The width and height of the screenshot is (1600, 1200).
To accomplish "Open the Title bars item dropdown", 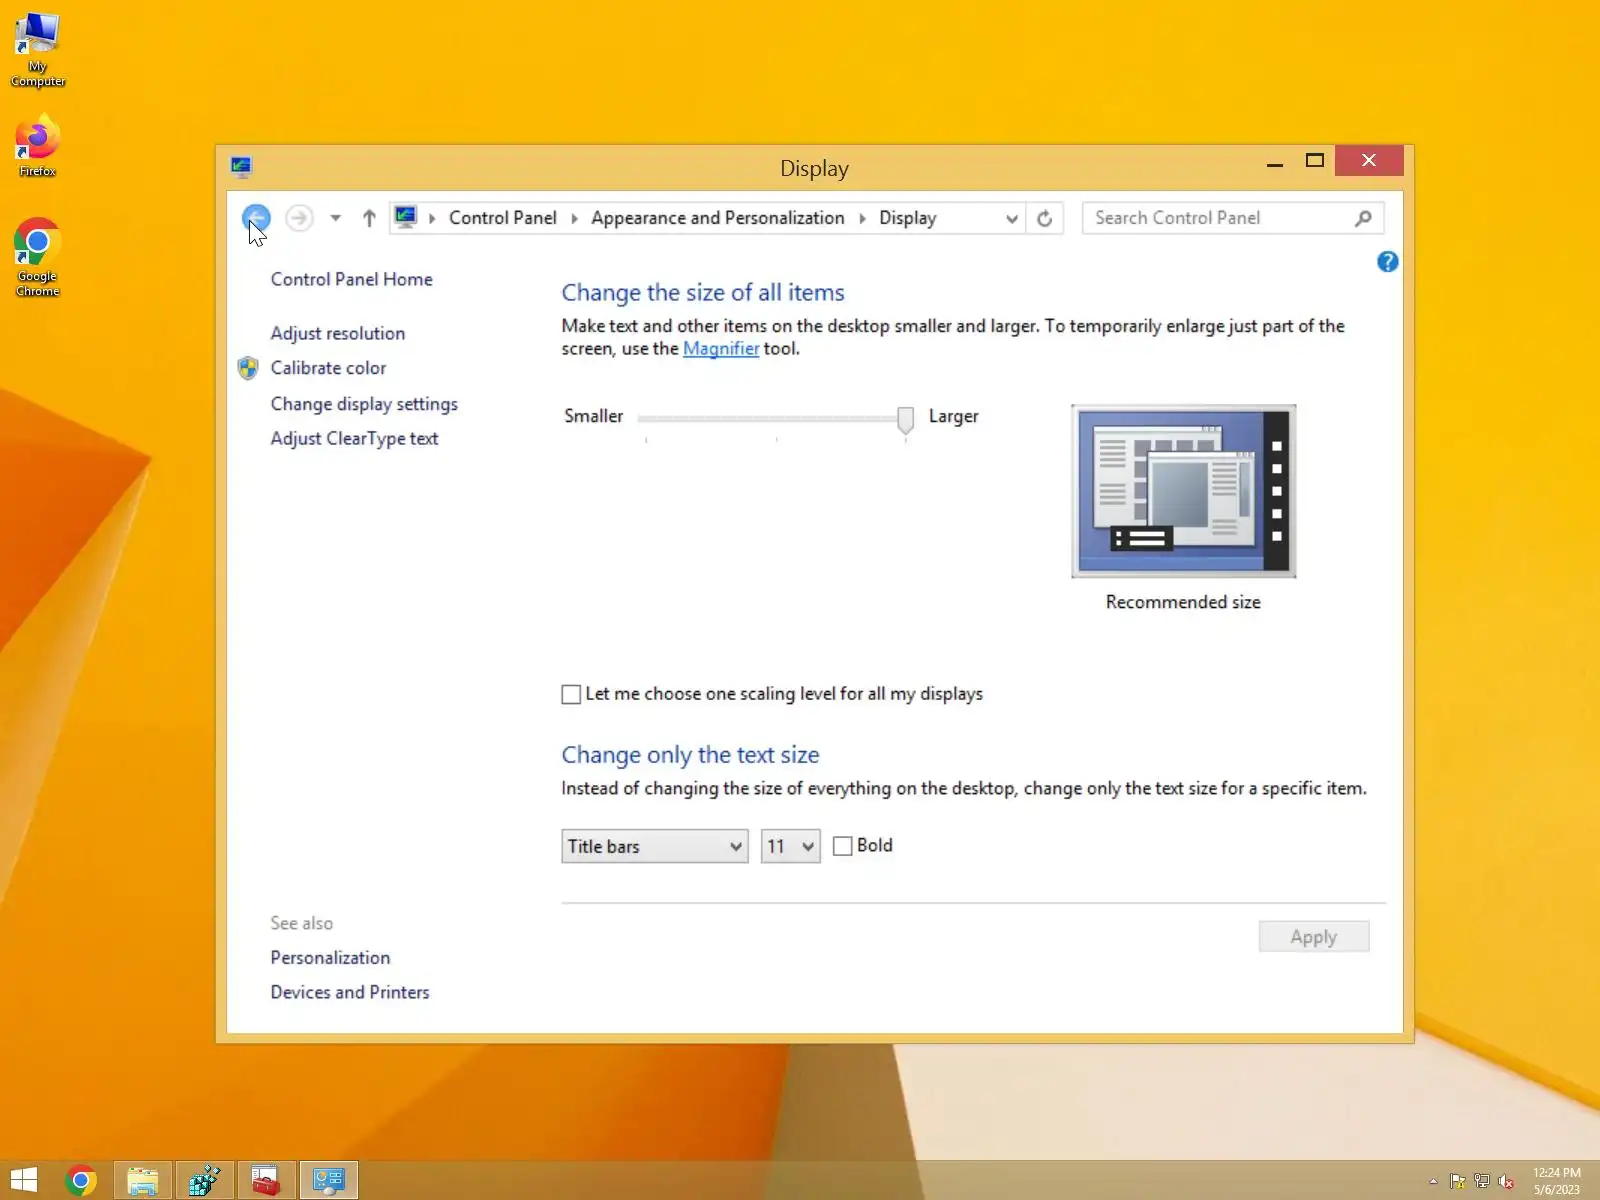I will [x=654, y=846].
